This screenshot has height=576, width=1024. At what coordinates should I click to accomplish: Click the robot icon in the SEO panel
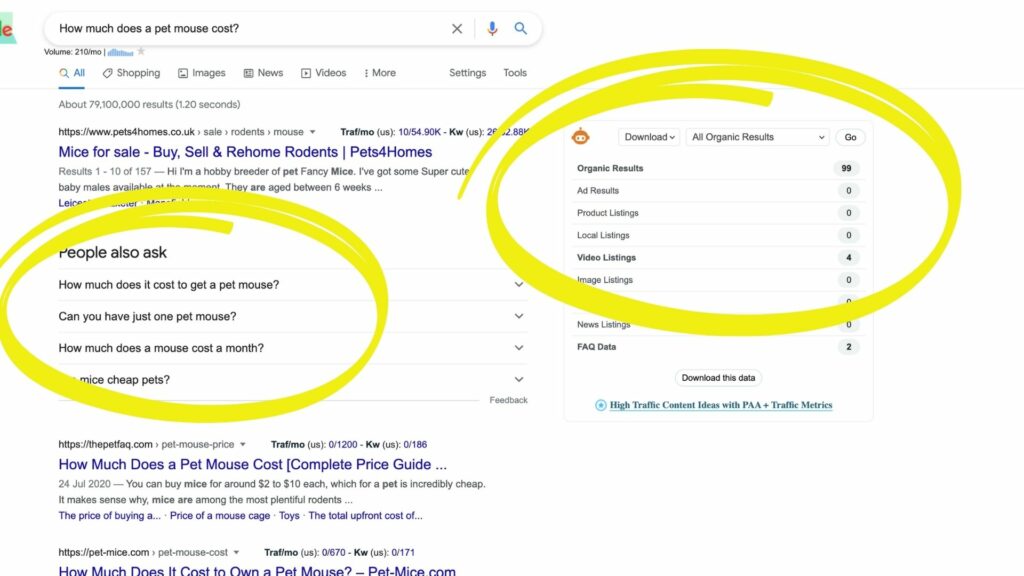pyautogui.click(x=580, y=137)
